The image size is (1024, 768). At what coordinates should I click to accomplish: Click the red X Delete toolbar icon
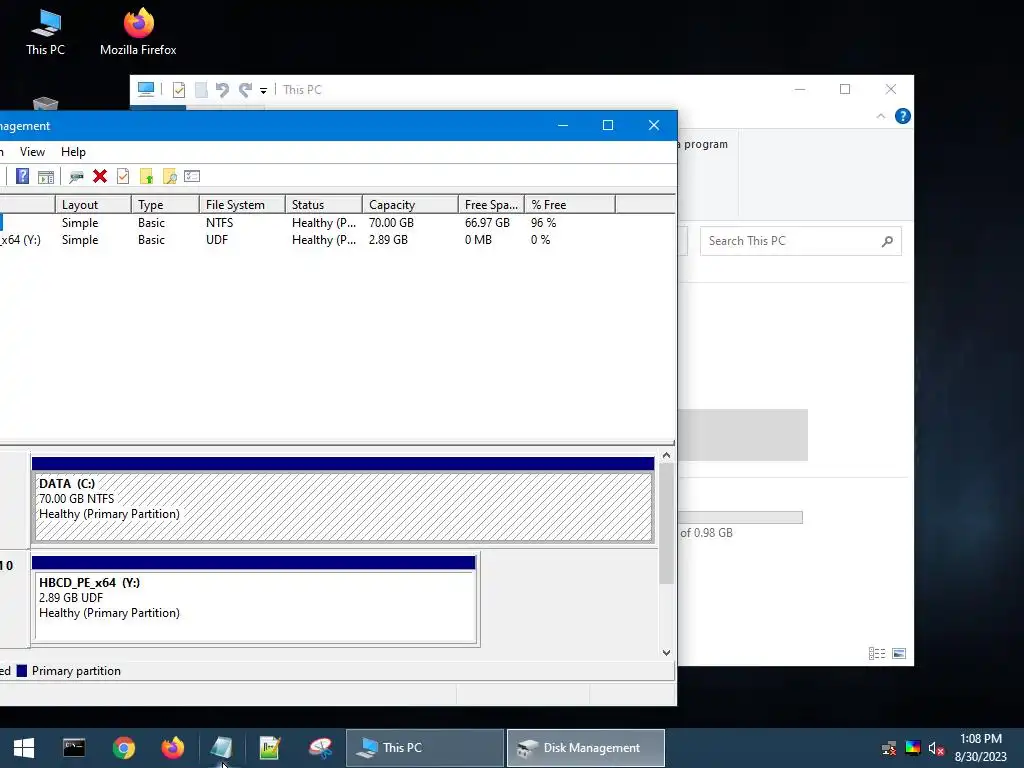(100, 176)
